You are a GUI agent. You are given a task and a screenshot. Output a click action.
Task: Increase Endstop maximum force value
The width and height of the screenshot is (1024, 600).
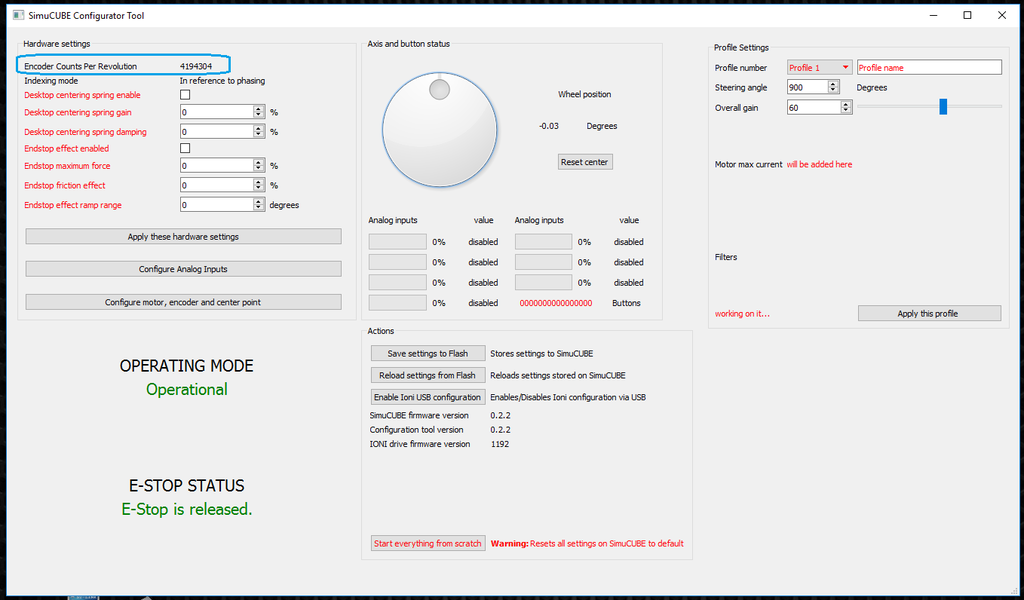[x=259, y=162]
